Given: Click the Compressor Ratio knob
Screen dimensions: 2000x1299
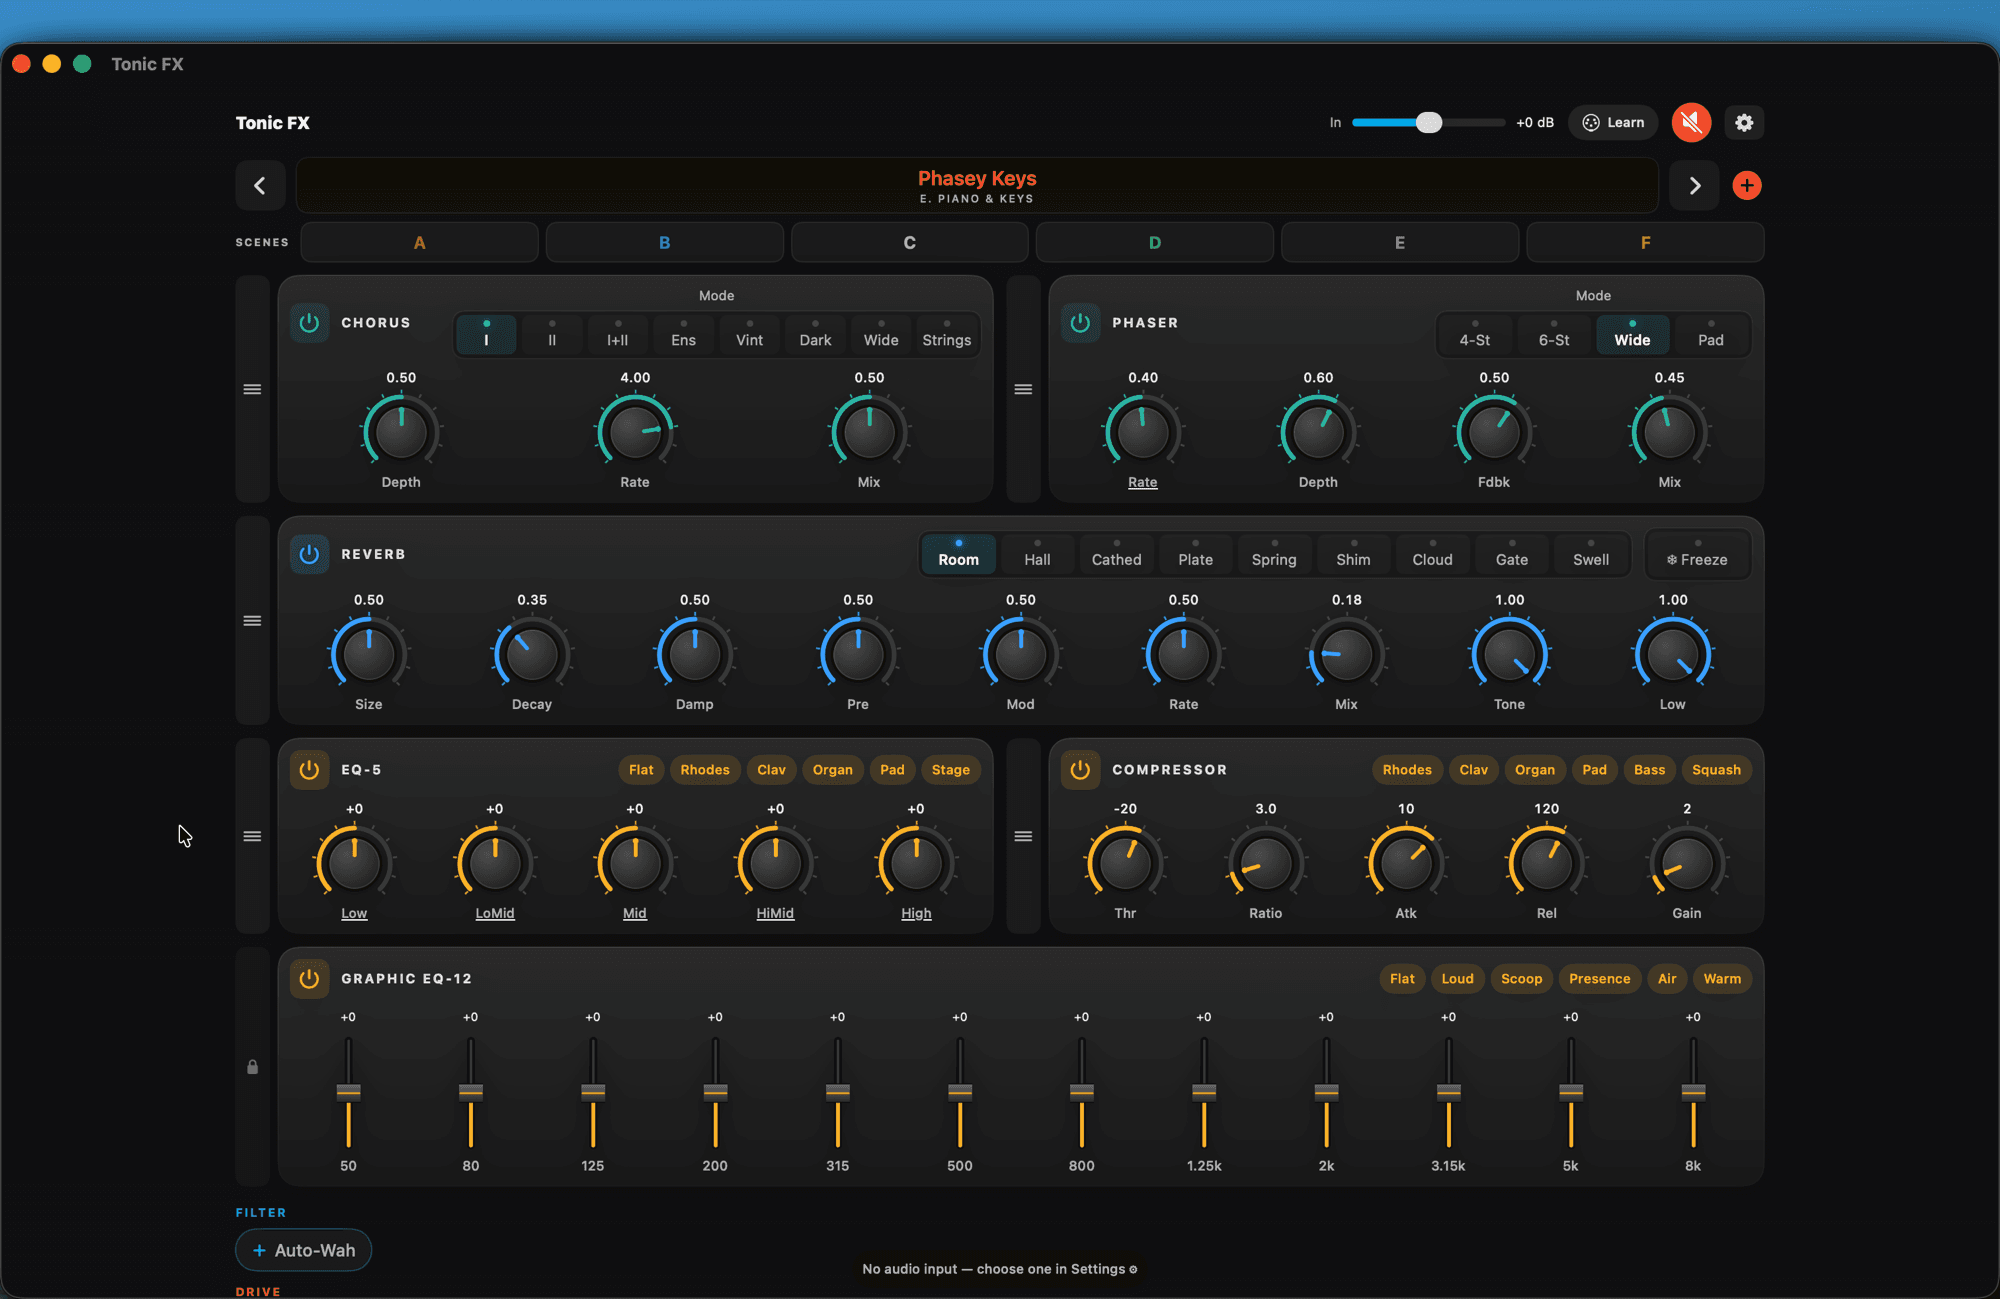Looking at the screenshot, I should (x=1265, y=862).
